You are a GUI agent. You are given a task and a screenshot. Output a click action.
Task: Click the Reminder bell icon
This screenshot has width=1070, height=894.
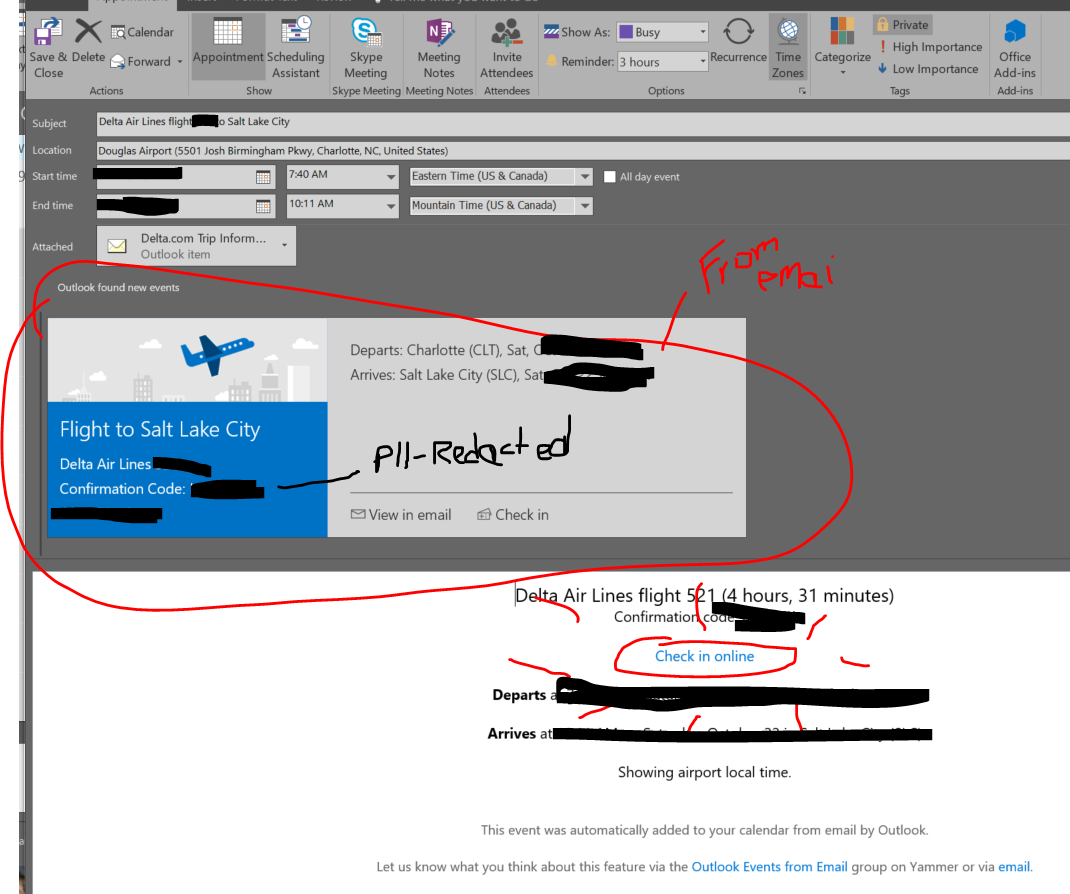click(551, 61)
